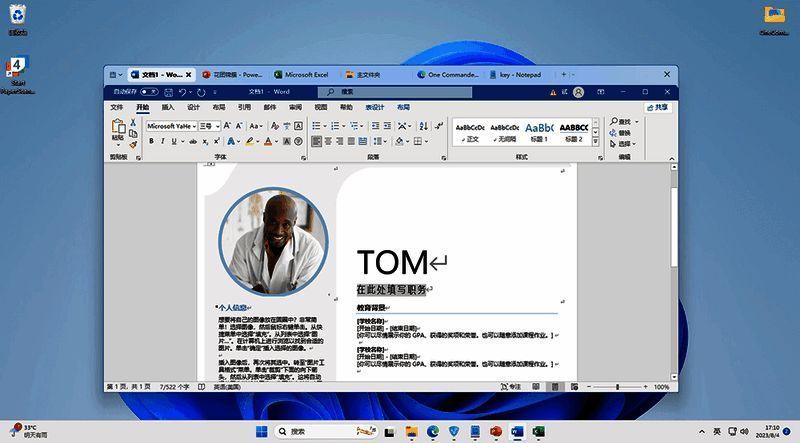The width and height of the screenshot is (800, 443).
Task: Open borders dropdown arrow
Action: 427,141
